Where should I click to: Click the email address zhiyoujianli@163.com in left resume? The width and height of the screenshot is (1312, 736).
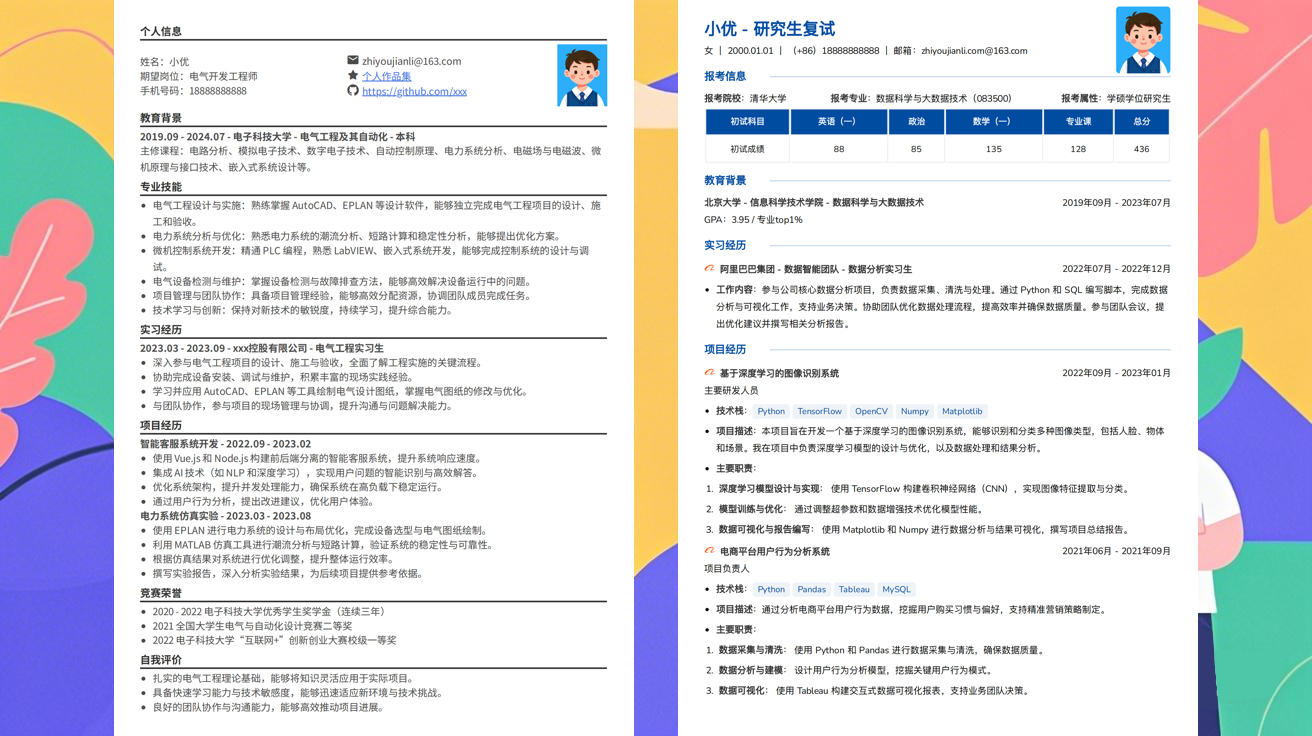tap(412, 61)
